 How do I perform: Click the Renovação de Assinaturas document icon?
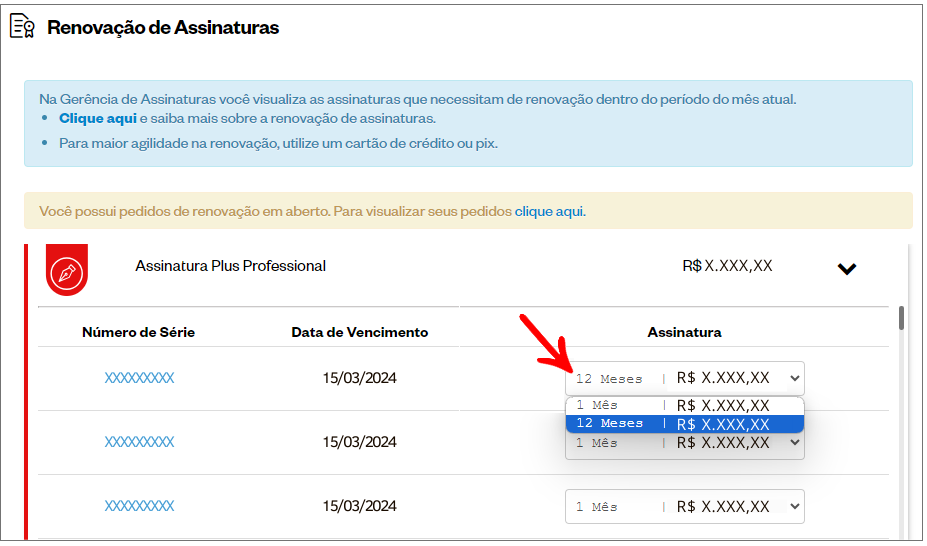click(x=23, y=27)
